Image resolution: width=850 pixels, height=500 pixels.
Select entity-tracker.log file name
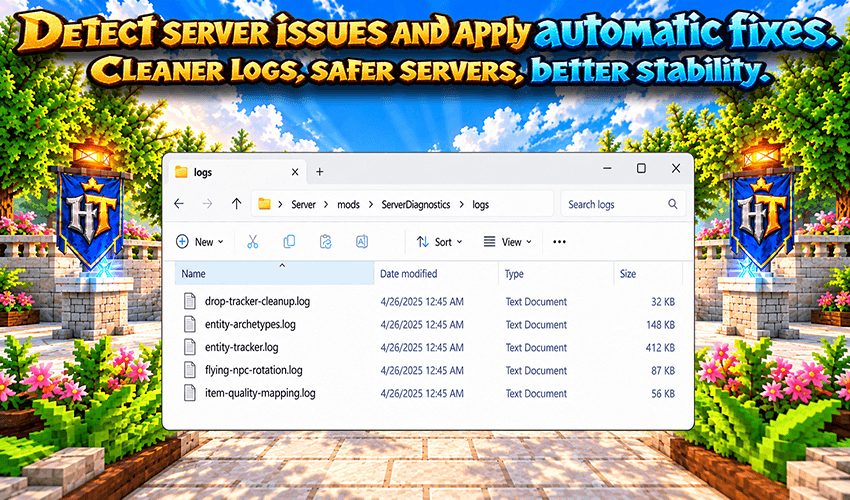(242, 347)
